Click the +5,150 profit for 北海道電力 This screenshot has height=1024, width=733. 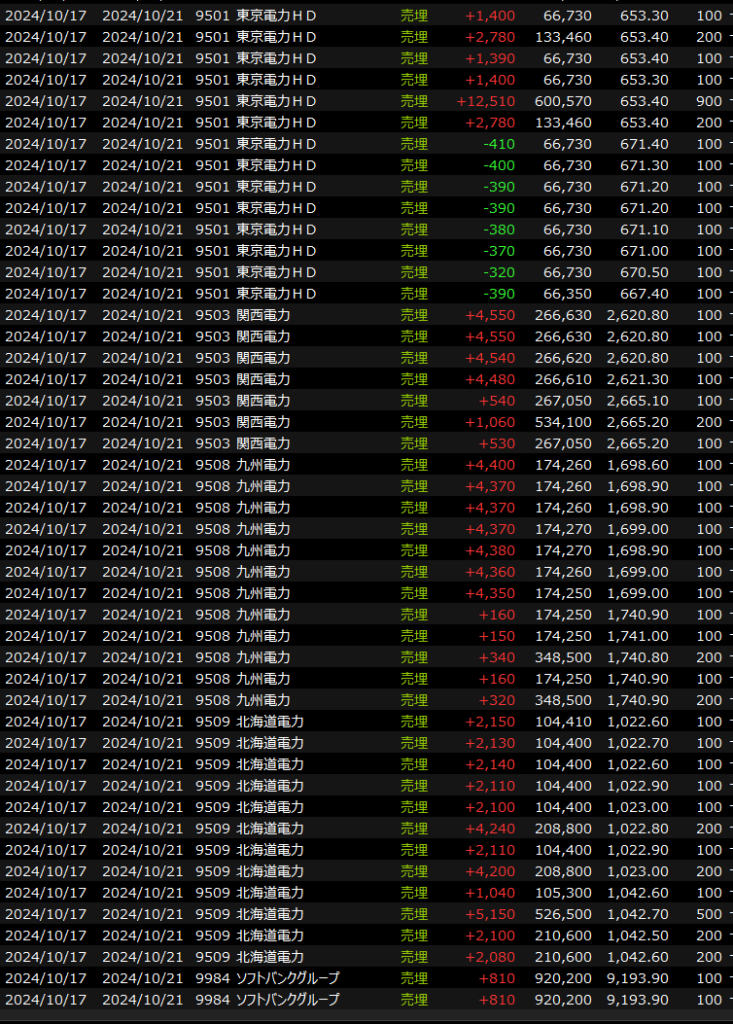pos(490,914)
